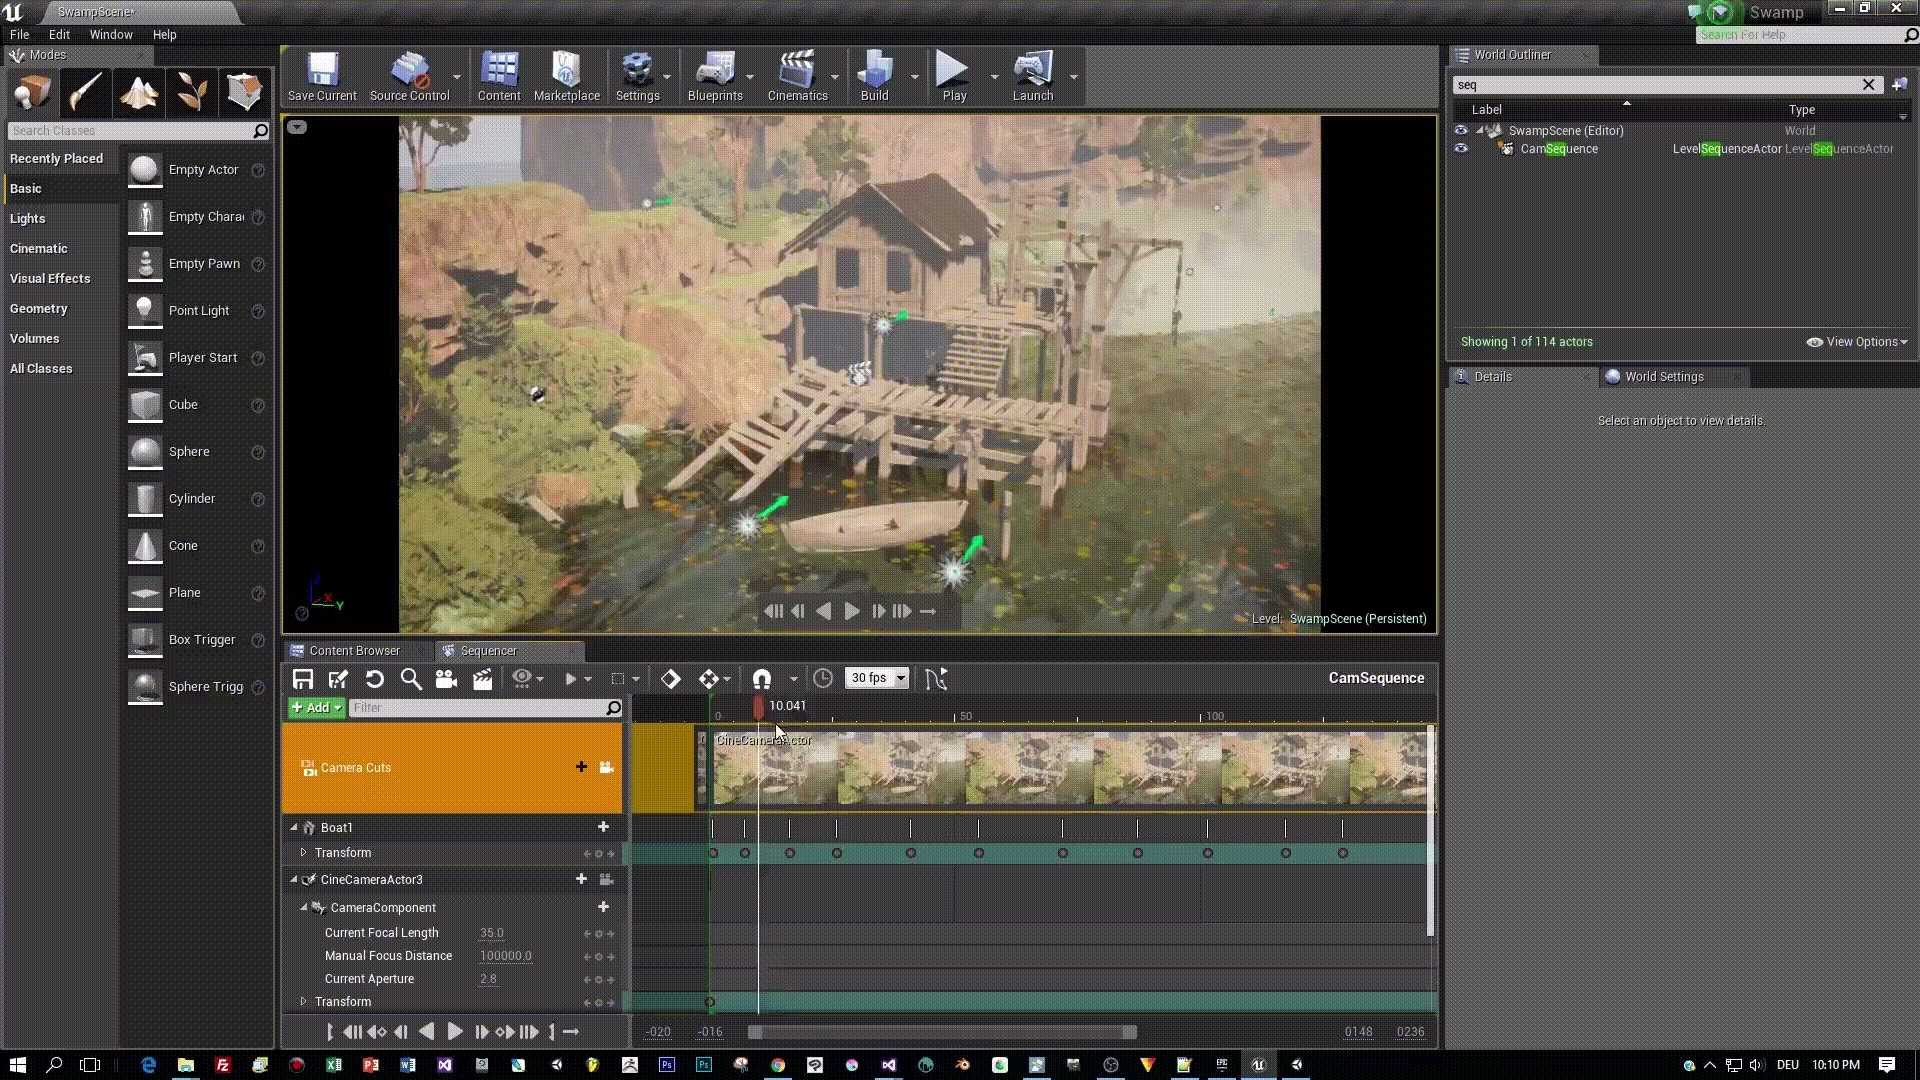1920x1080 pixels.
Task: Select the 30 fps framerate dropdown
Action: click(x=876, y=678)
